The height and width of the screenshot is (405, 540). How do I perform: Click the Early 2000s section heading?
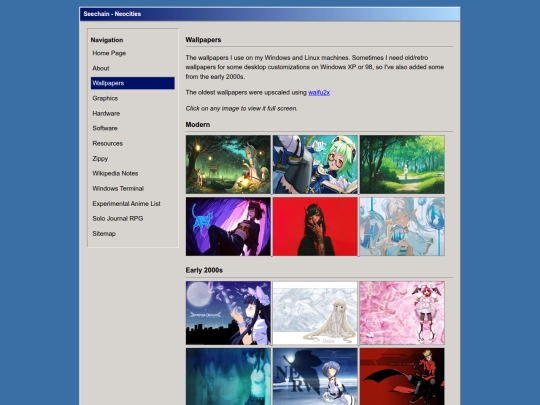(204, 270)
